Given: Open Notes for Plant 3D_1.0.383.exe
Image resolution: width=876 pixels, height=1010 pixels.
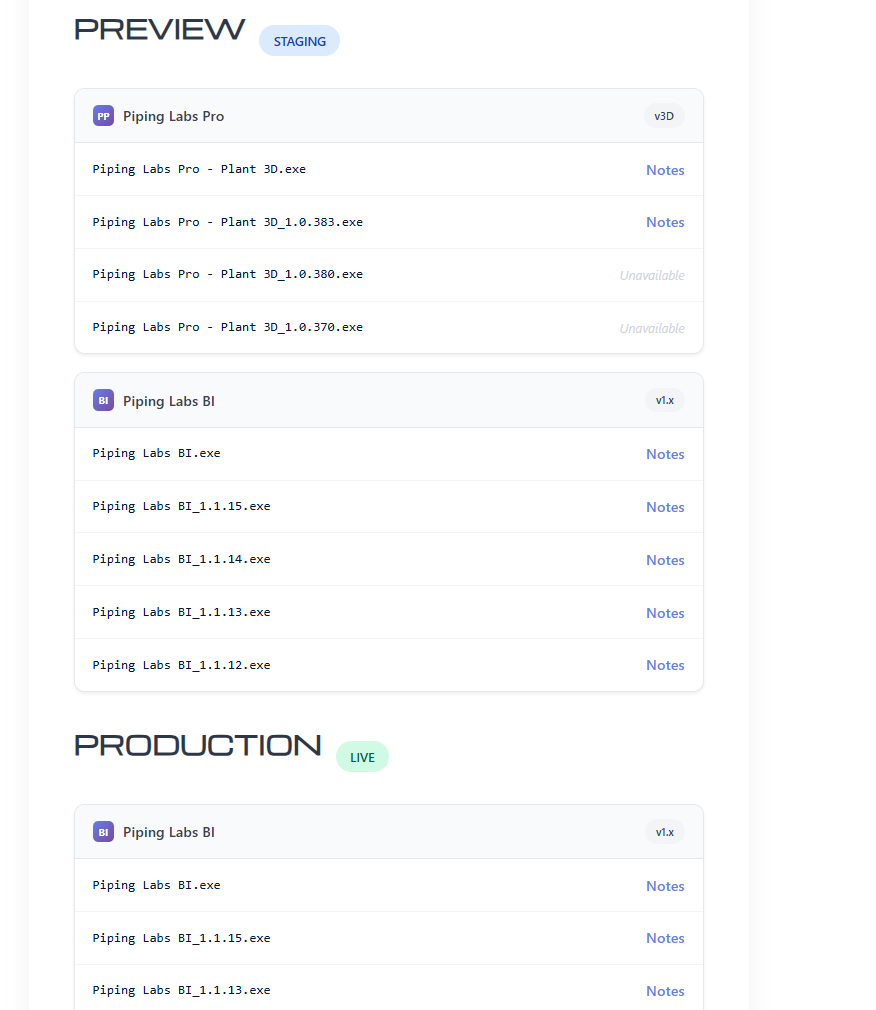Looking at the screenshot, I should (665, 222).
